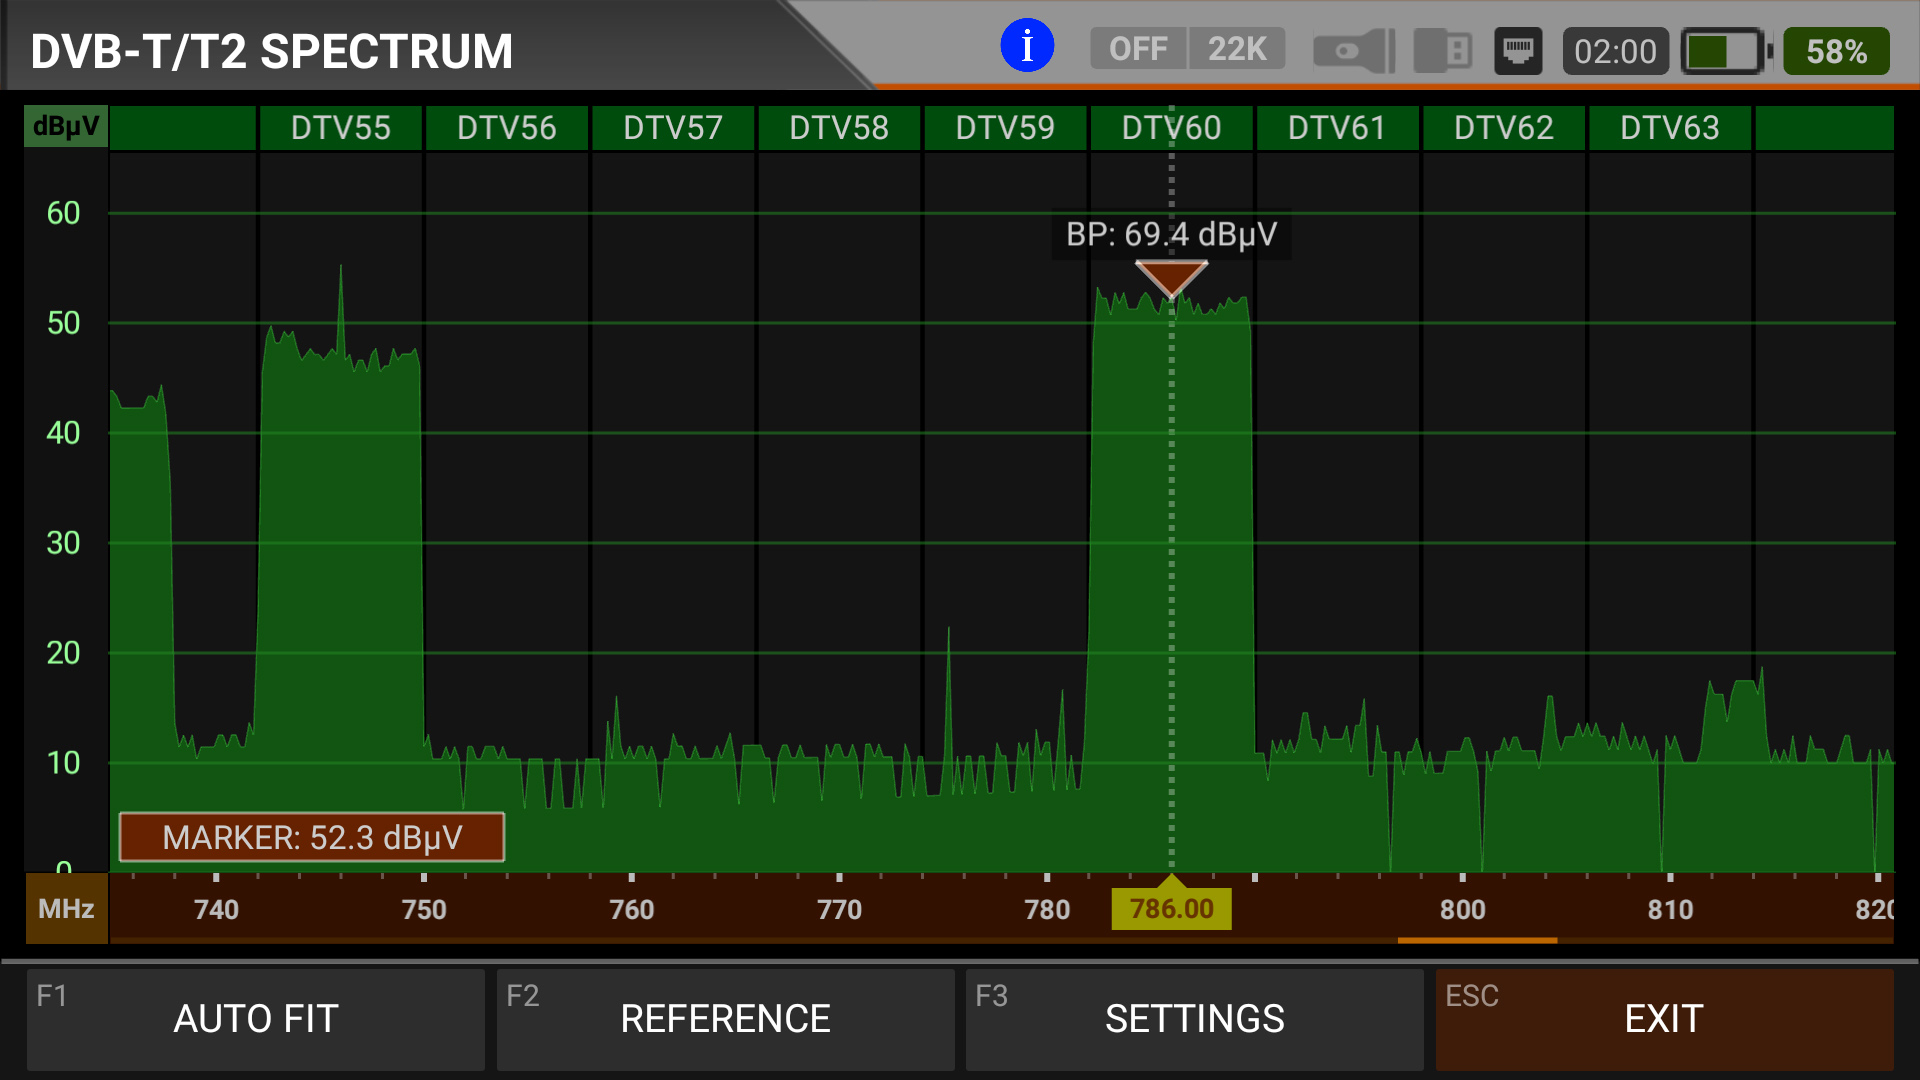1920x1080 pixels.
Task: Select the DTV55 channel header
Action: pos(340,128)
